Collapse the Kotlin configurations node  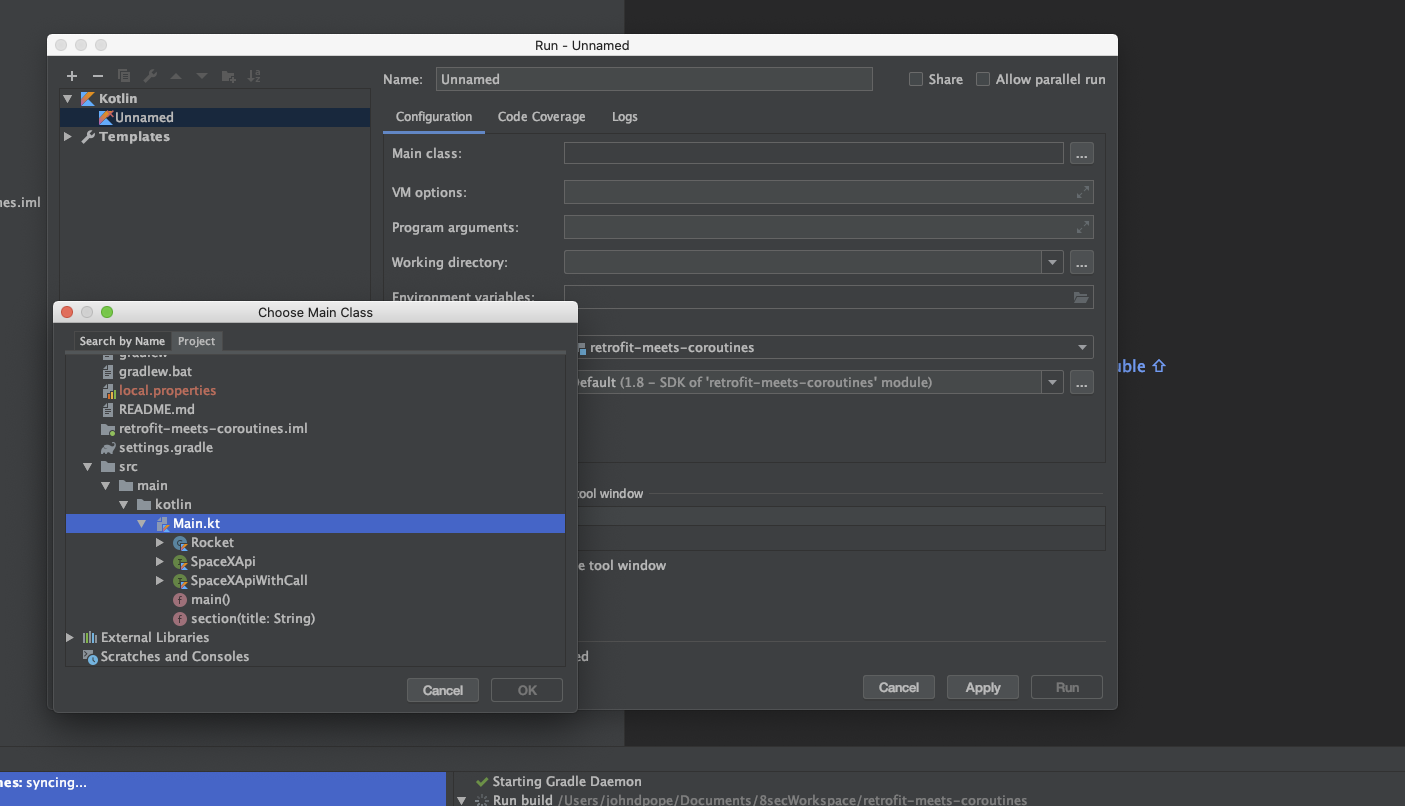point(68,99)
